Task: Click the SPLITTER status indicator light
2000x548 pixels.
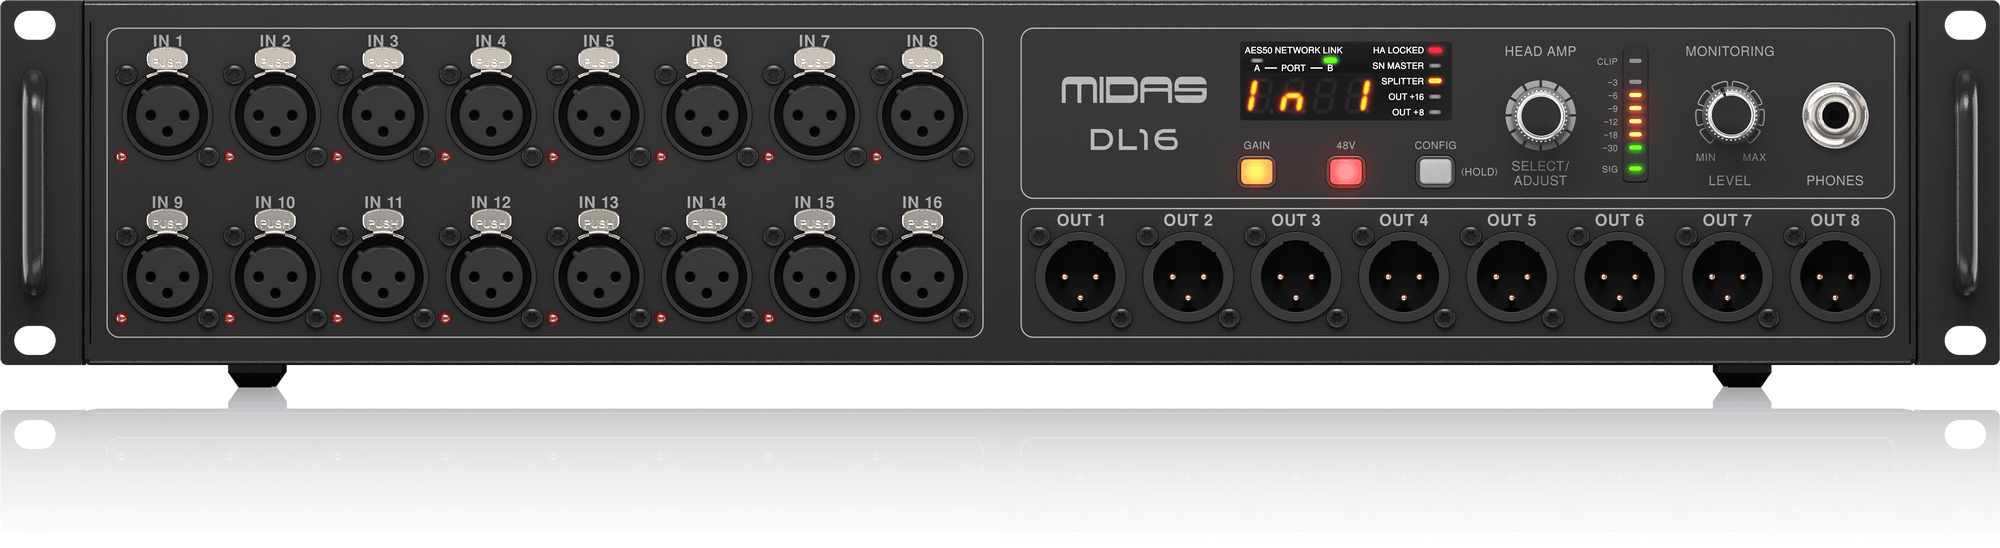Action: (x=1435, y=81)
